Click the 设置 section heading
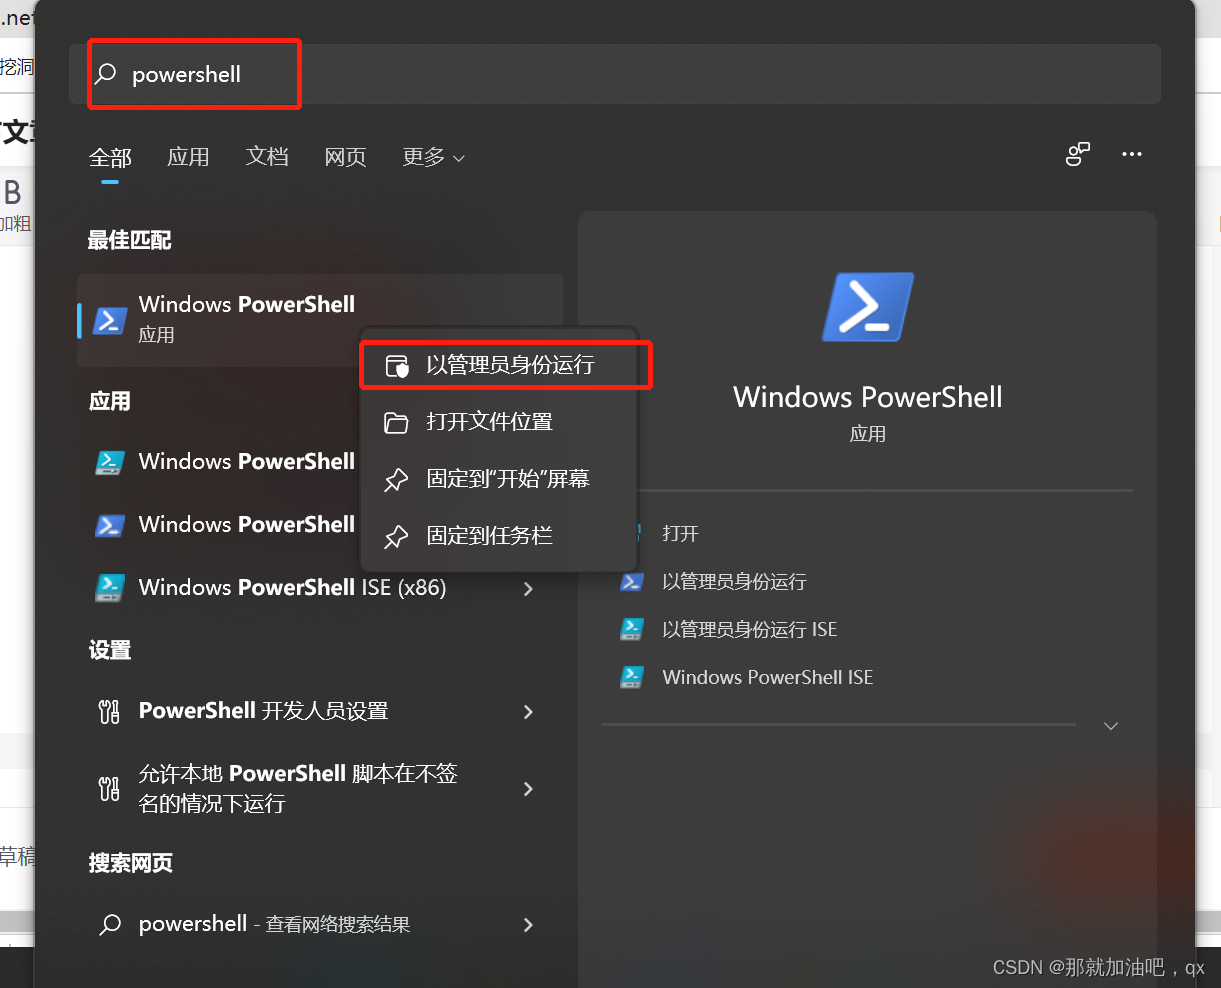Screen dimensions: 1221x988 pos(110,650)
